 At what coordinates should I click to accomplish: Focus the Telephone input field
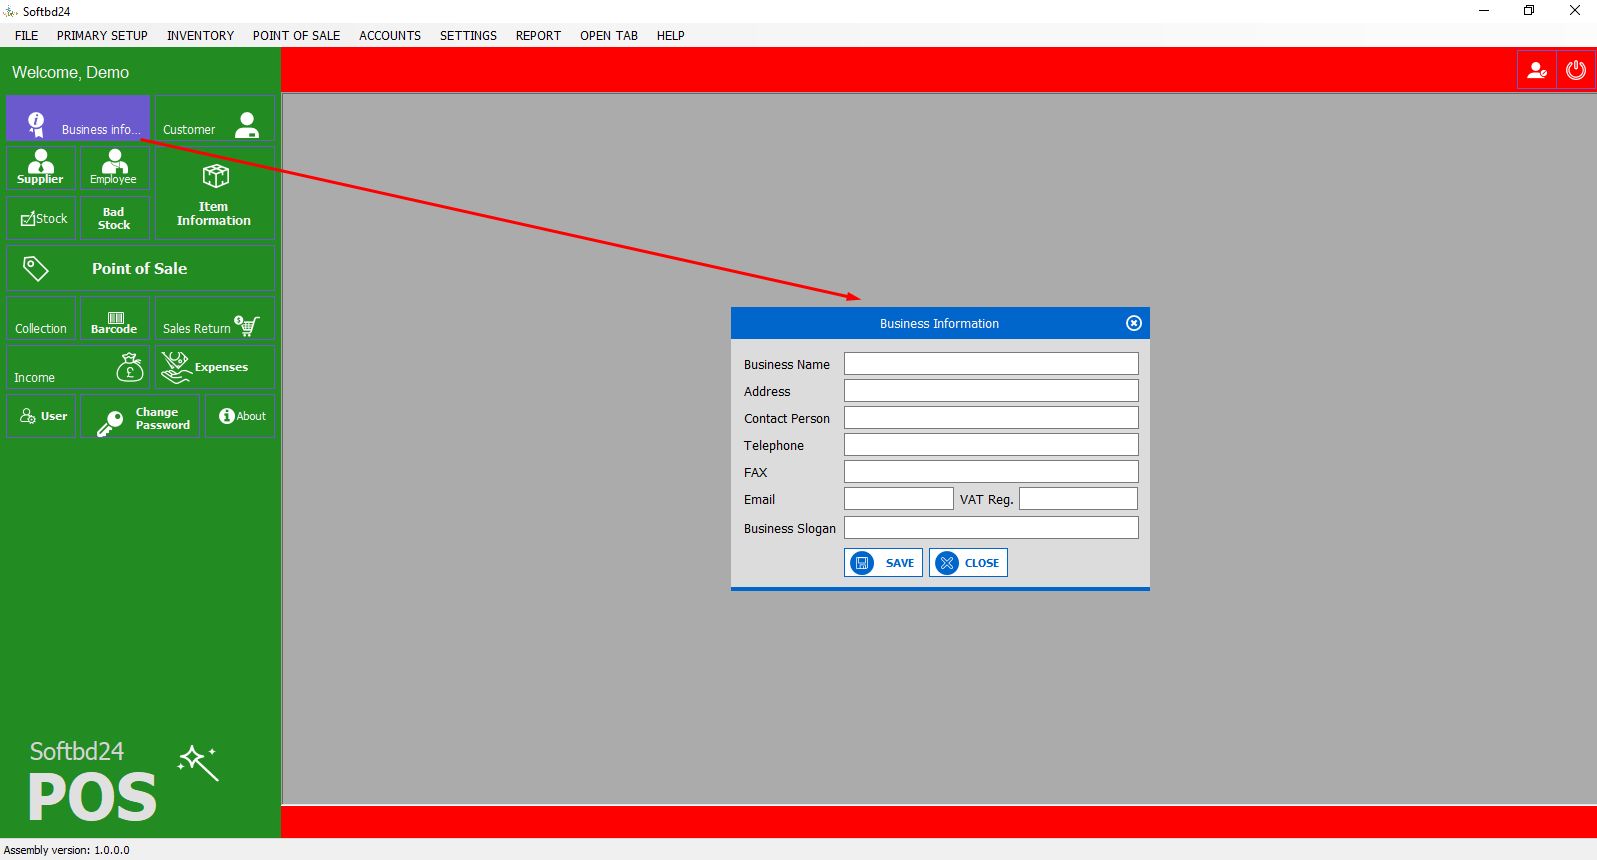(x=991, y=444)
